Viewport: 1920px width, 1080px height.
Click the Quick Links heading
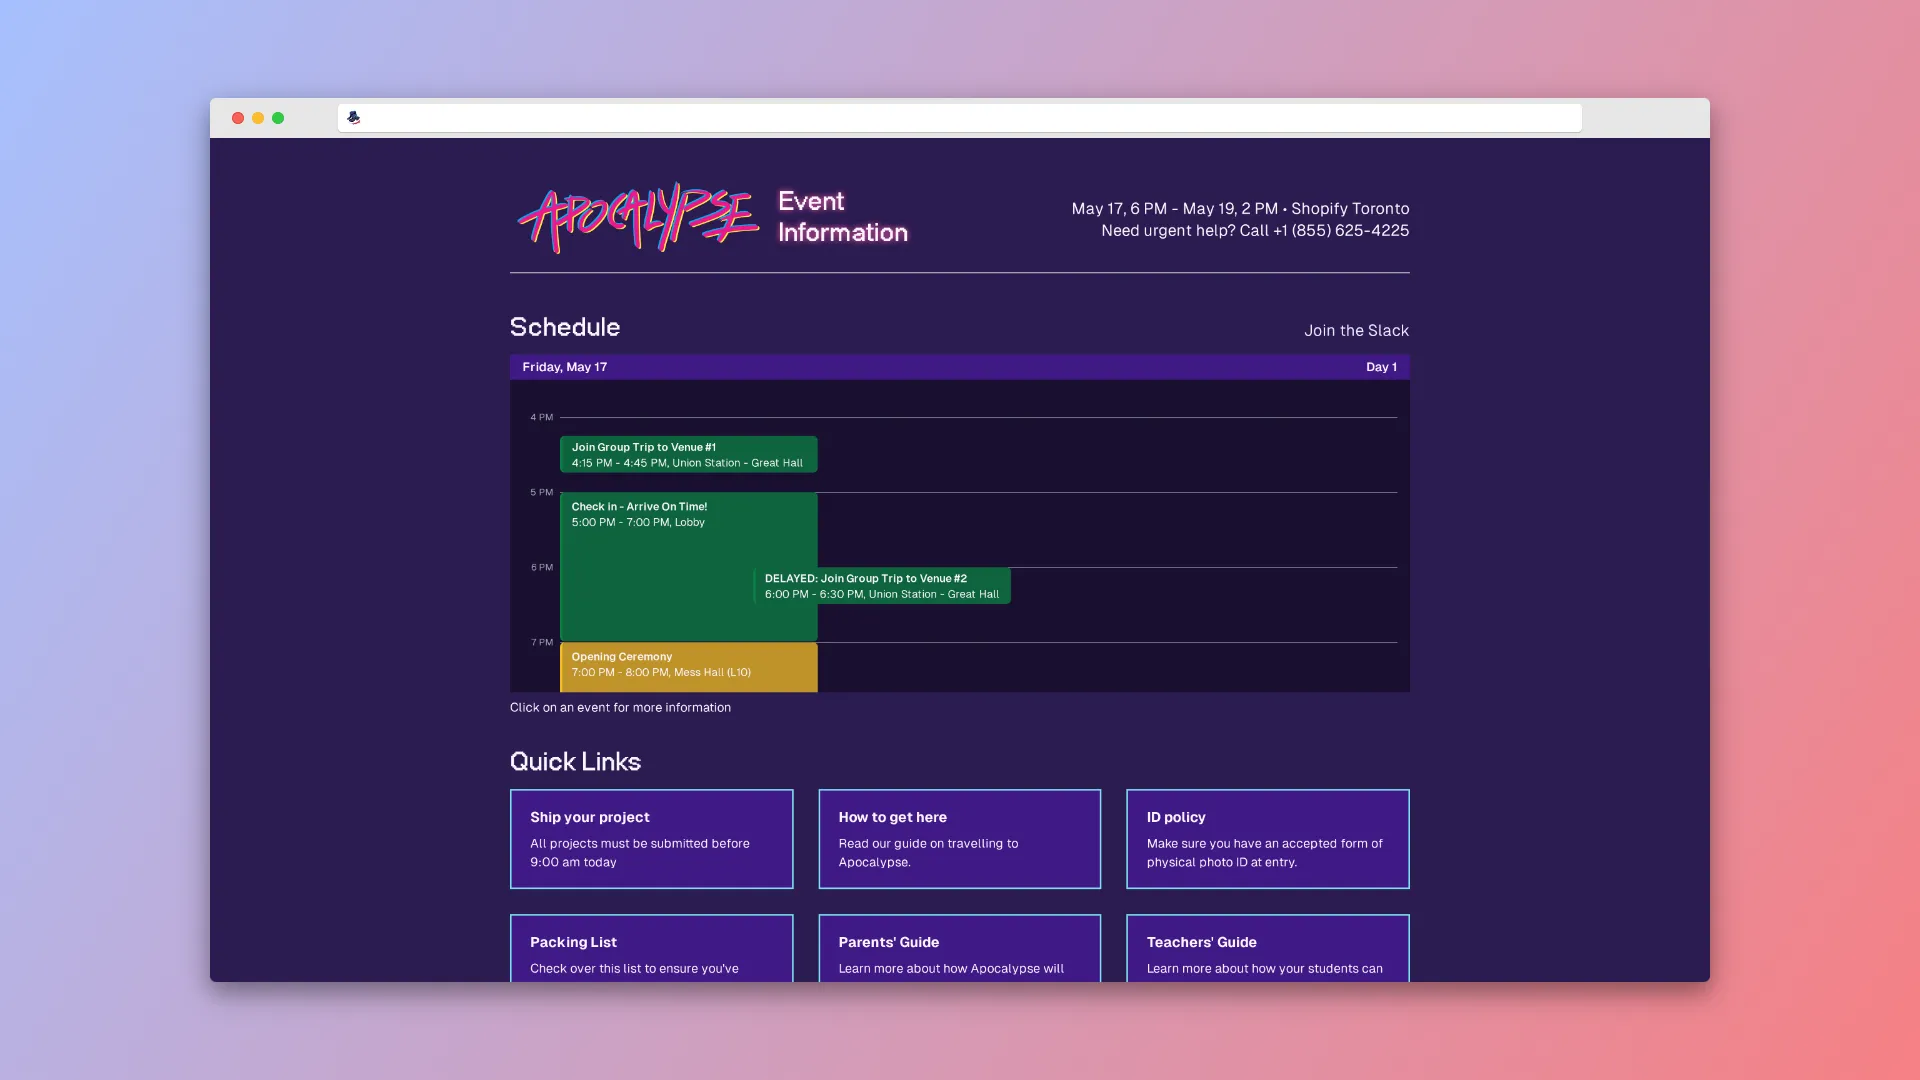point(575,762)
